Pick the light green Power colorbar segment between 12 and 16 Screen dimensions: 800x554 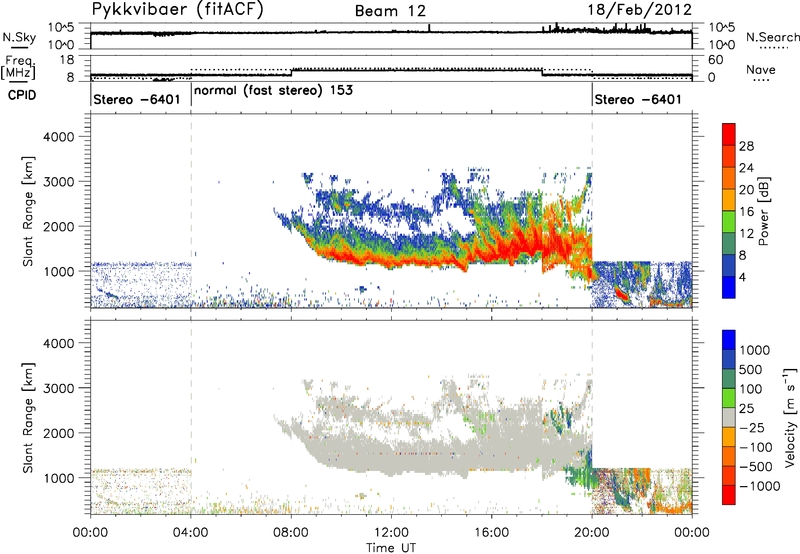pos(729,222)
